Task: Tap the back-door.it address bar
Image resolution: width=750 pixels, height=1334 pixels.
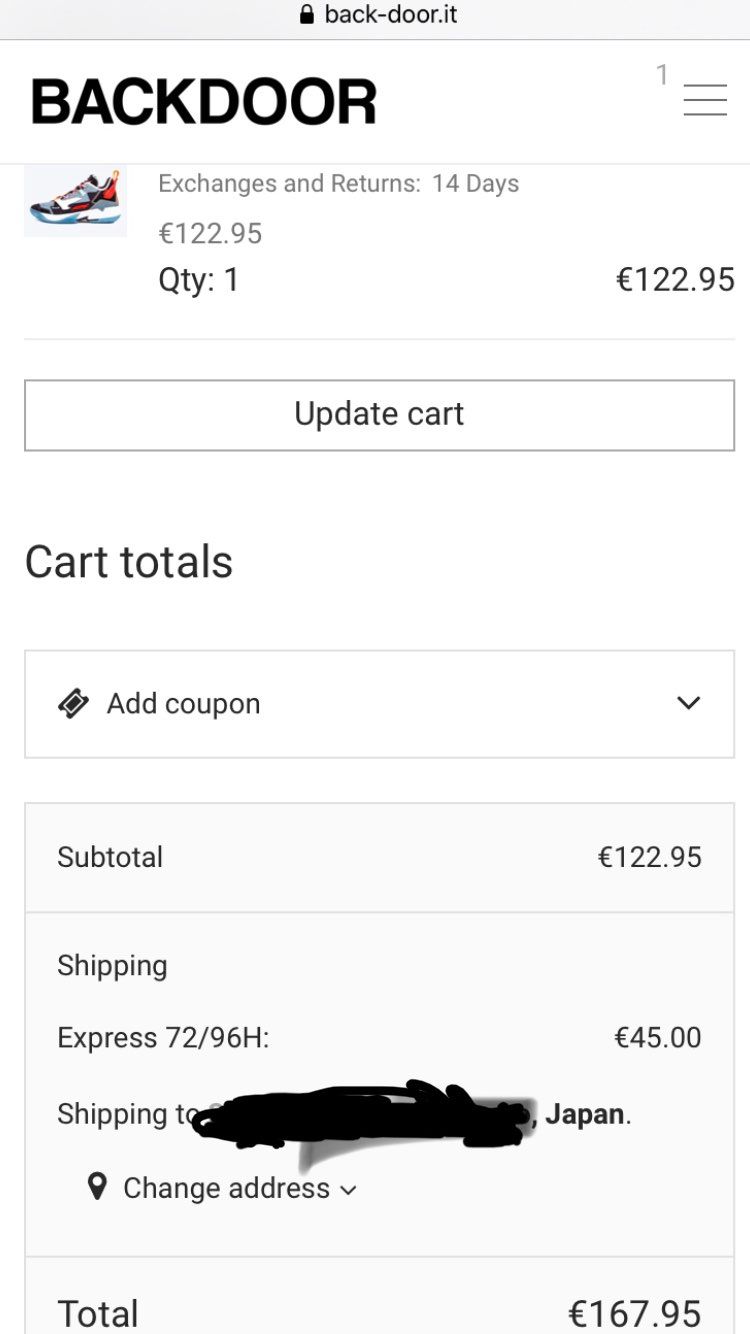Action: point(390,15)
